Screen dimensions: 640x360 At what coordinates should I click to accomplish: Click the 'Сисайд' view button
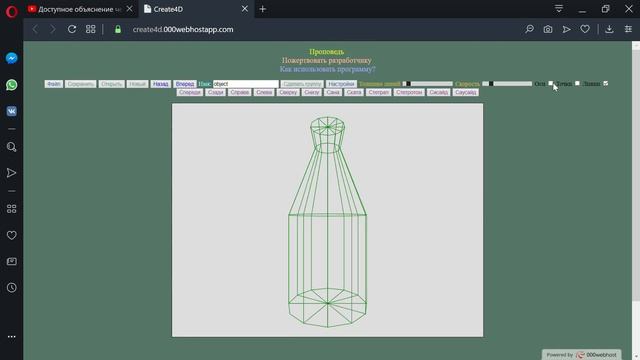(x=439, y=93)
